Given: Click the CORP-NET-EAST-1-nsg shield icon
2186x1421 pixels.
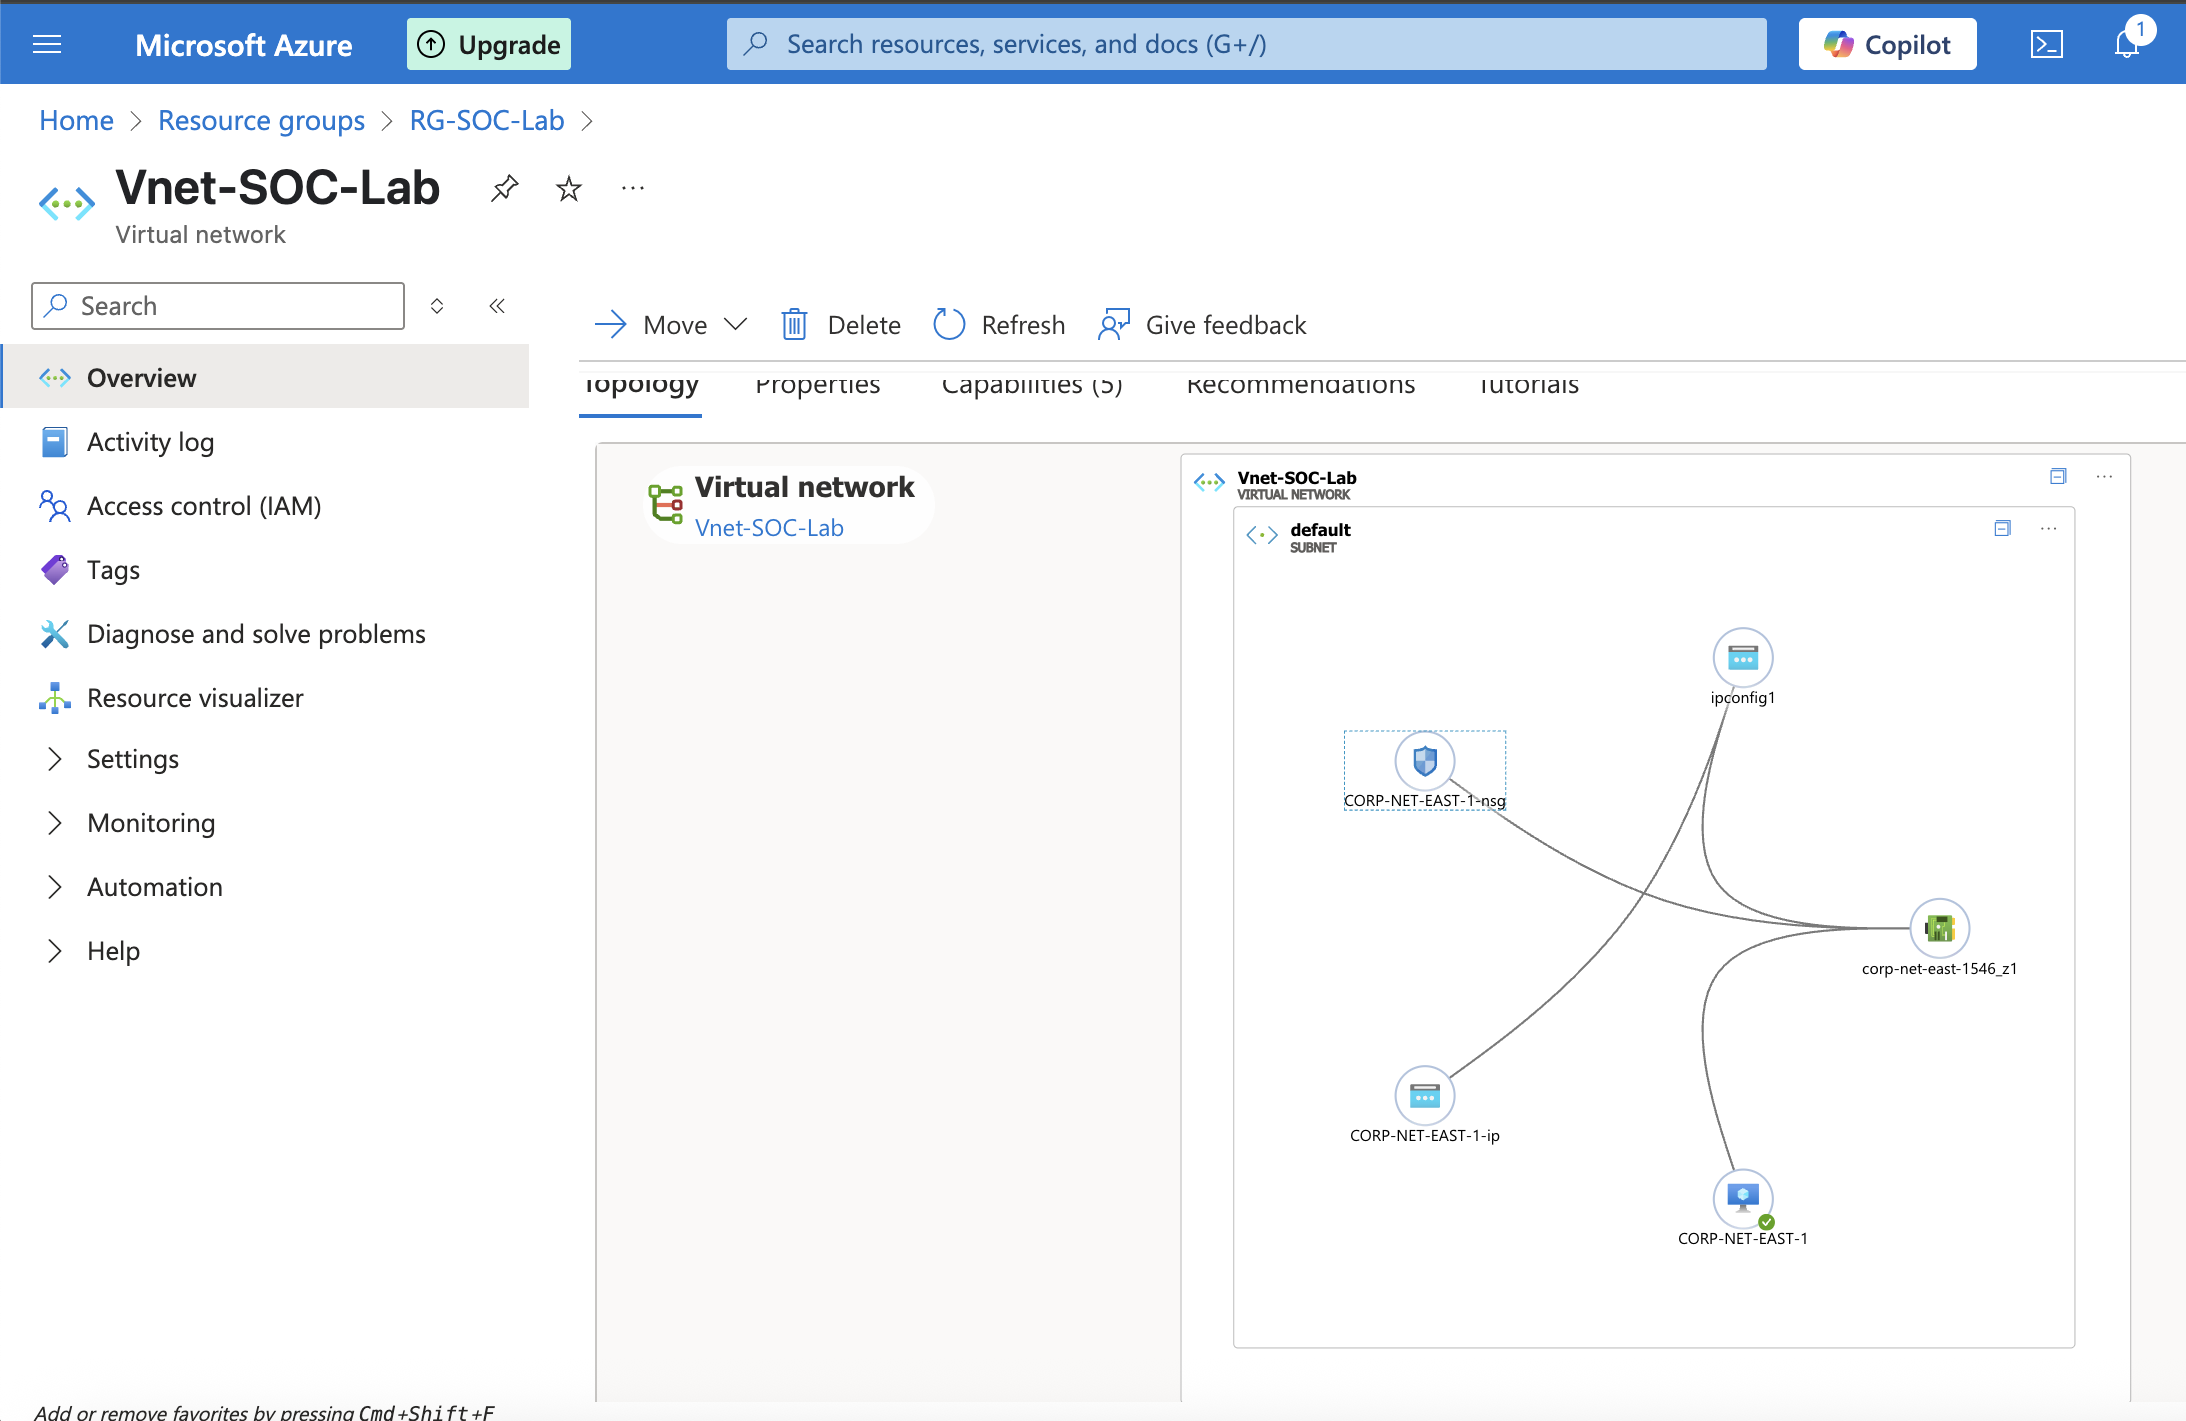Looking at the screenshot, I should pos(1424,761).
